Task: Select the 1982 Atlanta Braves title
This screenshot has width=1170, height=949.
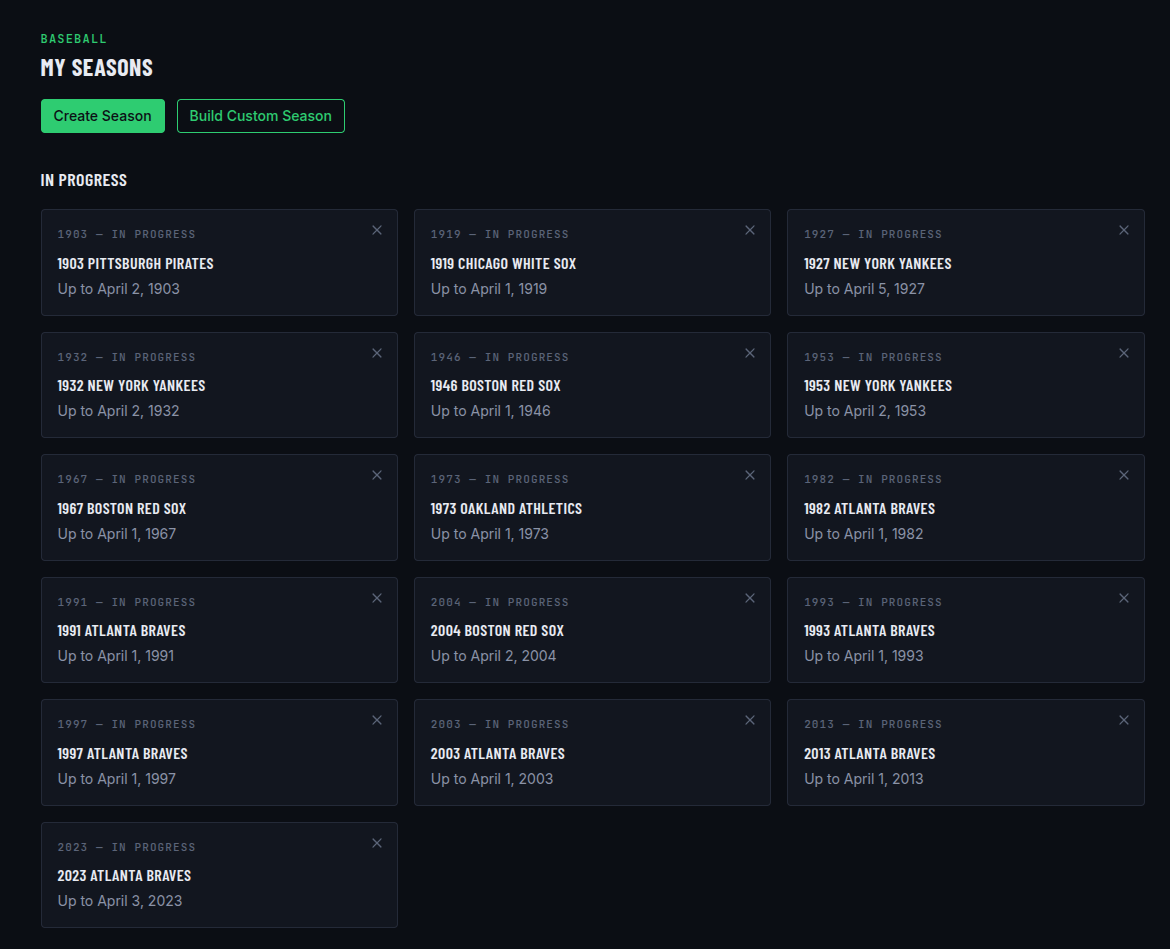Action: point(869,509)
